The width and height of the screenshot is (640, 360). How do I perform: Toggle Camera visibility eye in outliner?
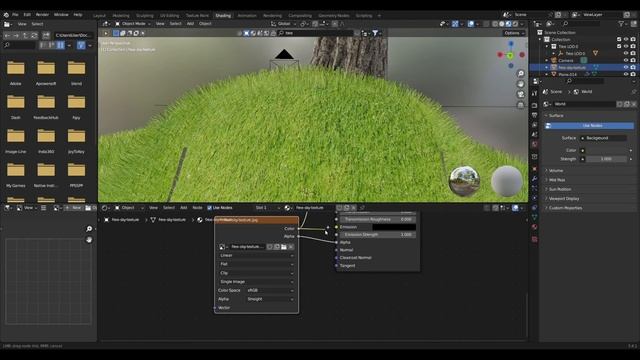pos(626,60)
